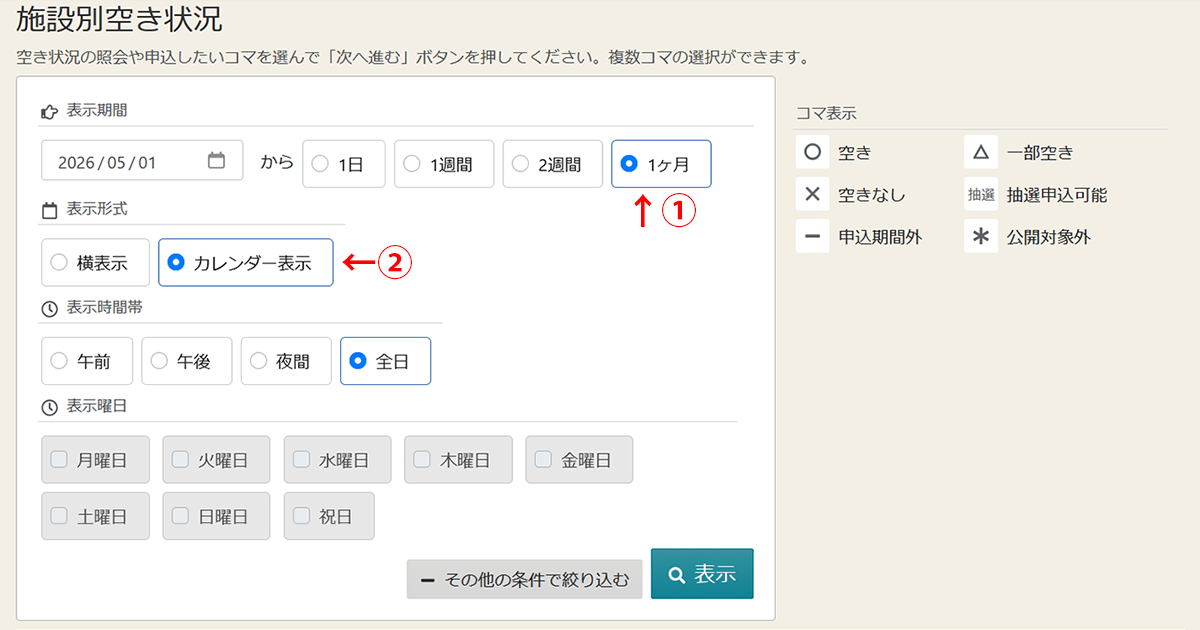Choose the 2週間 display period
The height and width of the screenshot is (630, 1200).
point(520,164)
